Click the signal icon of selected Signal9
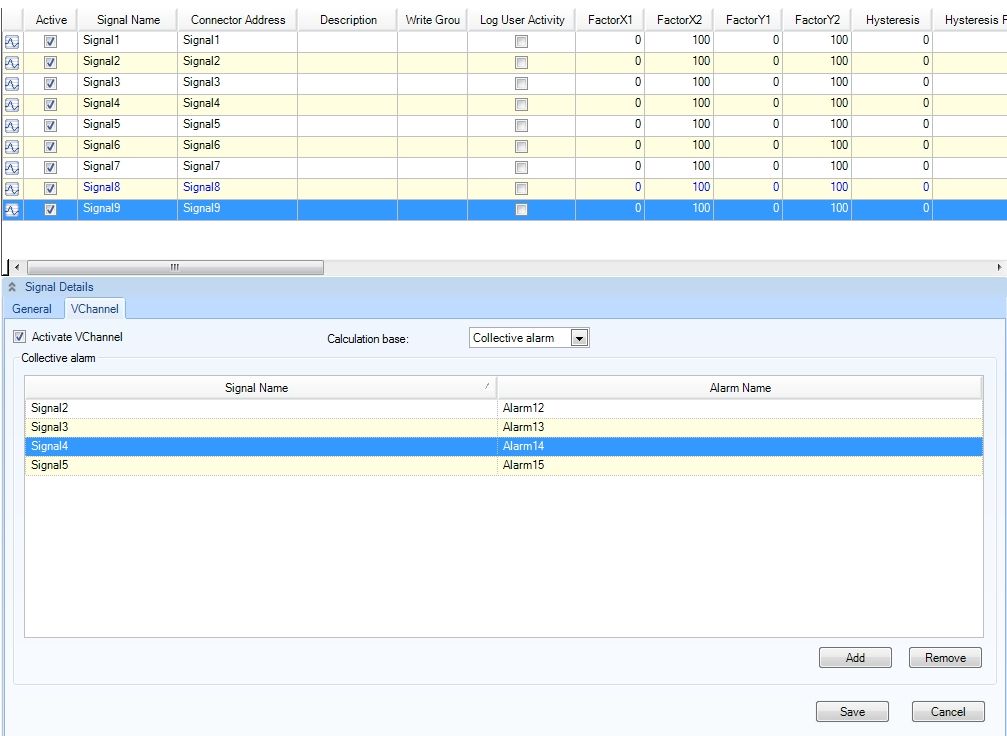The width and height of the screenshot is (1007, 736). tap(12, 209)
